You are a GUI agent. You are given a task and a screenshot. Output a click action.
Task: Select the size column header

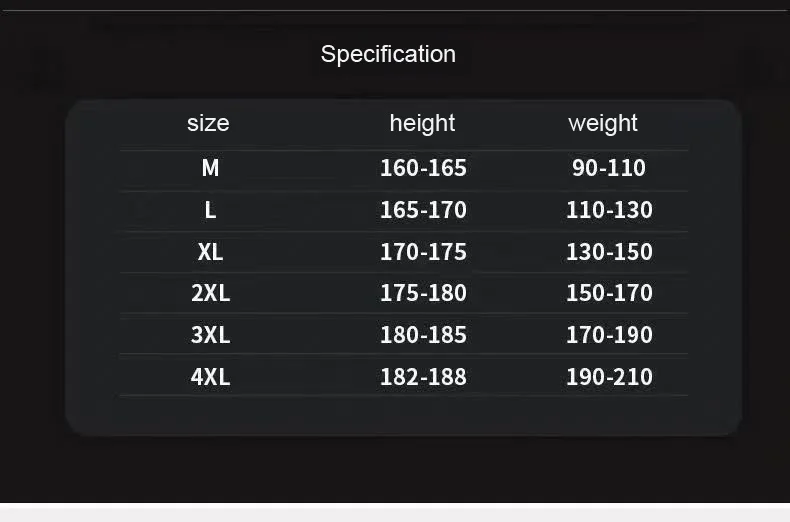[208, 123]
